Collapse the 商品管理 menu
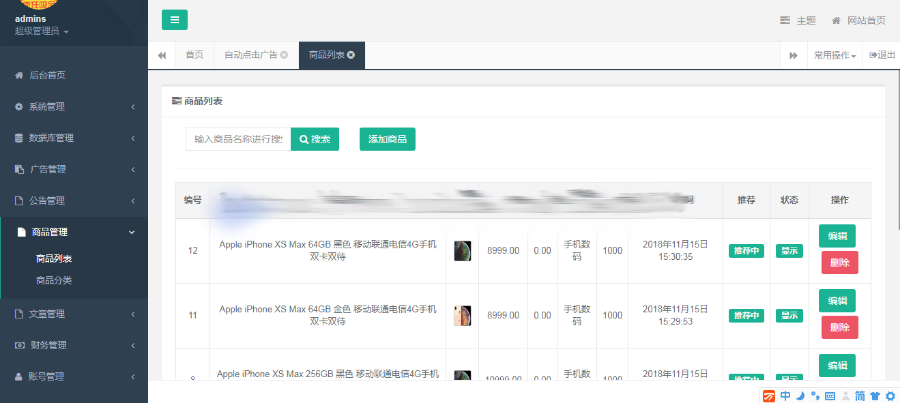The width and height of the screenshot is (900, 403). pos(73,232)
